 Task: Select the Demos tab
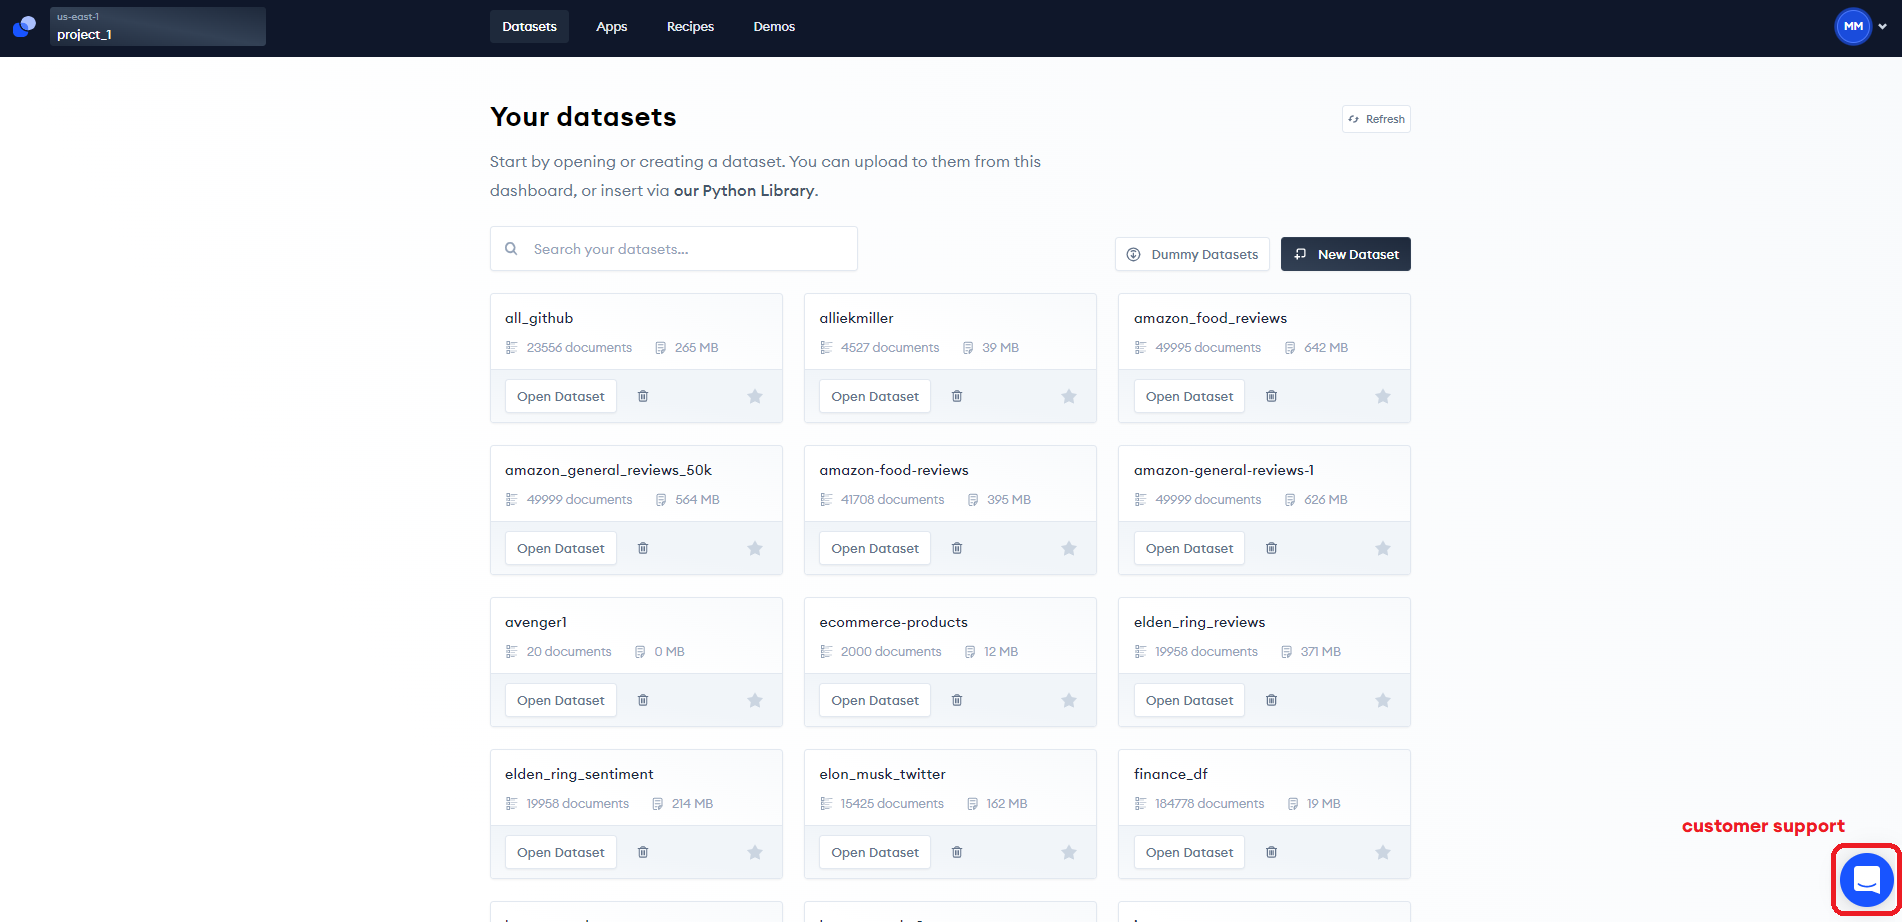click(774, 27)
